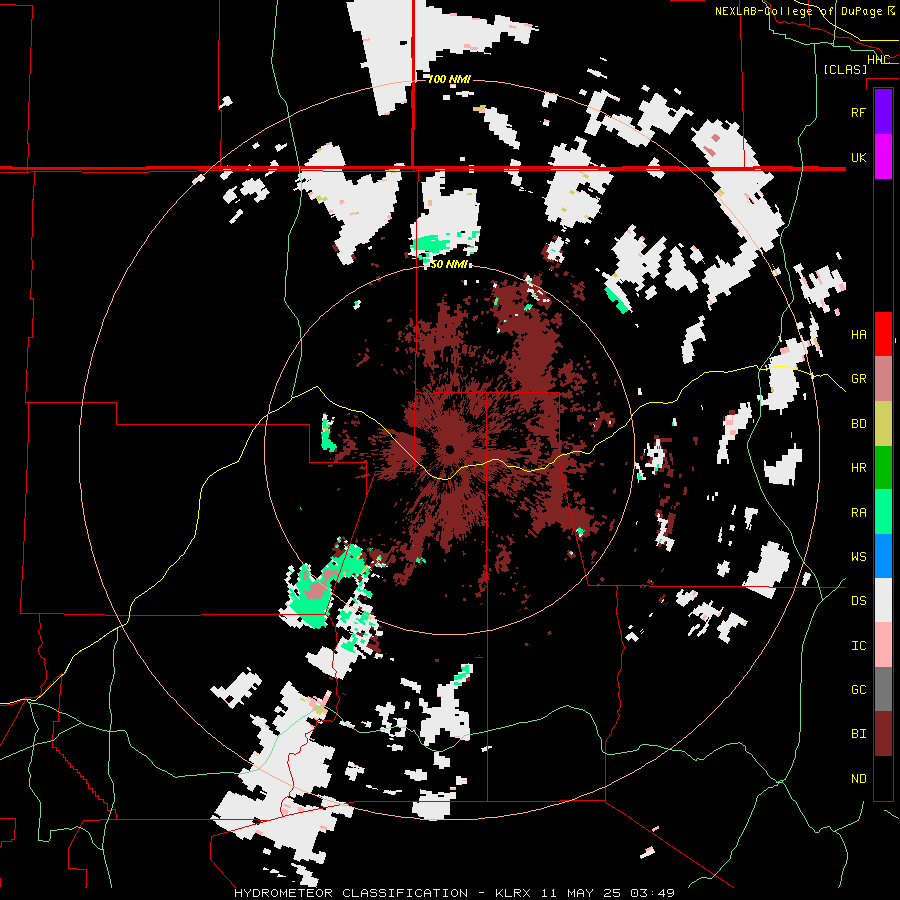Click the GC gray legend swatch
900x900 pixels.
pos(883,689)
